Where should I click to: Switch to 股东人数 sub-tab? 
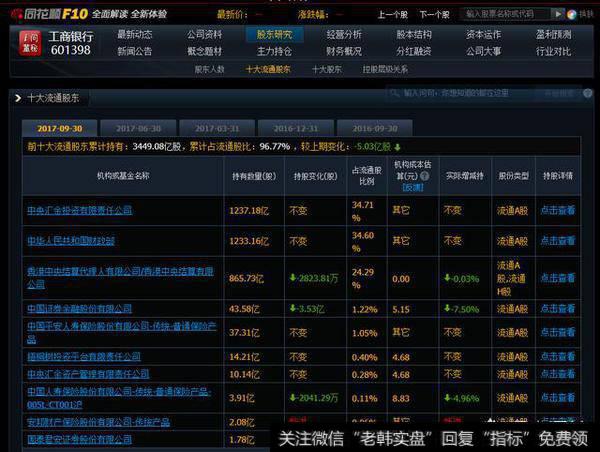pyautogui.click(x=209, y=70)
